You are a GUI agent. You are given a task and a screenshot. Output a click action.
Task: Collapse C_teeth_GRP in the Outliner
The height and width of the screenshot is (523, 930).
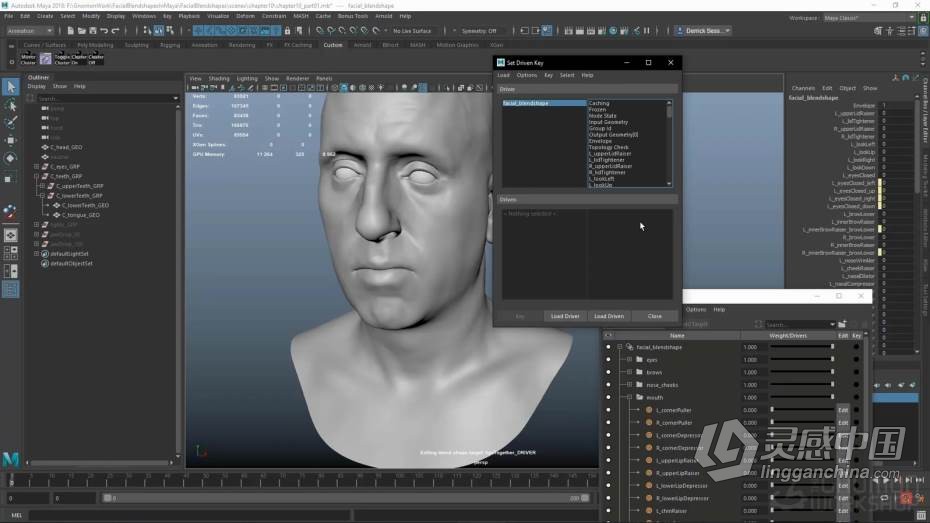point(37,176)
